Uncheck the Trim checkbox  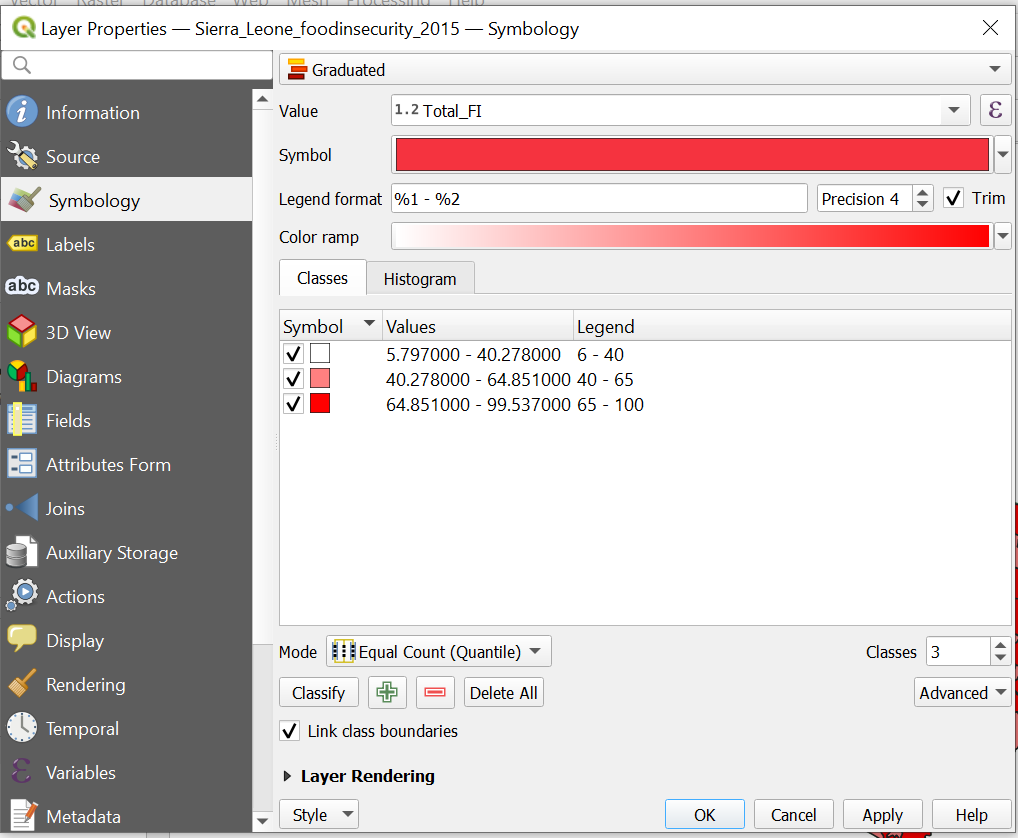click(953, 198)
